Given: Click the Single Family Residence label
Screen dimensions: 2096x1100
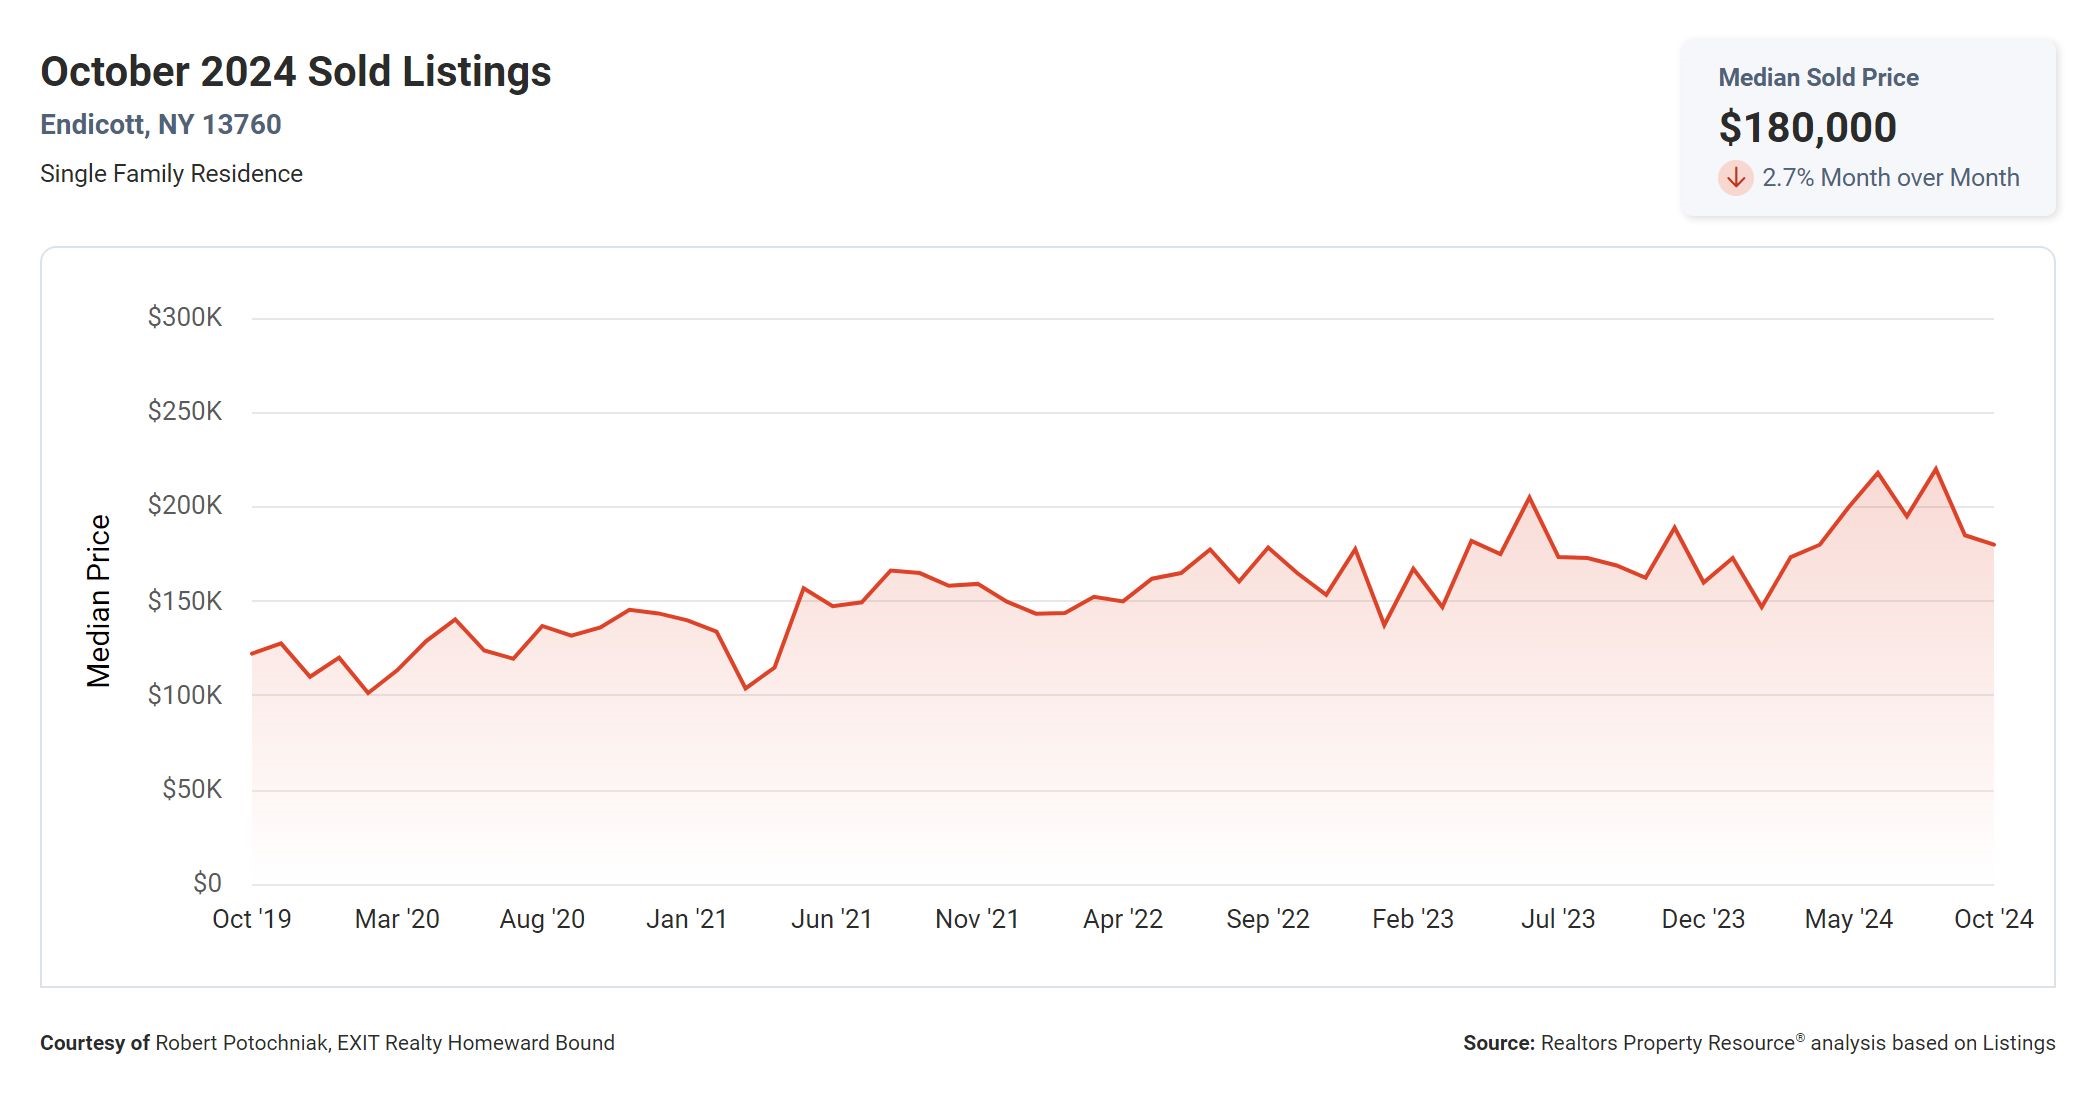Looking at the screenshot, I should (x=171, y=174).
